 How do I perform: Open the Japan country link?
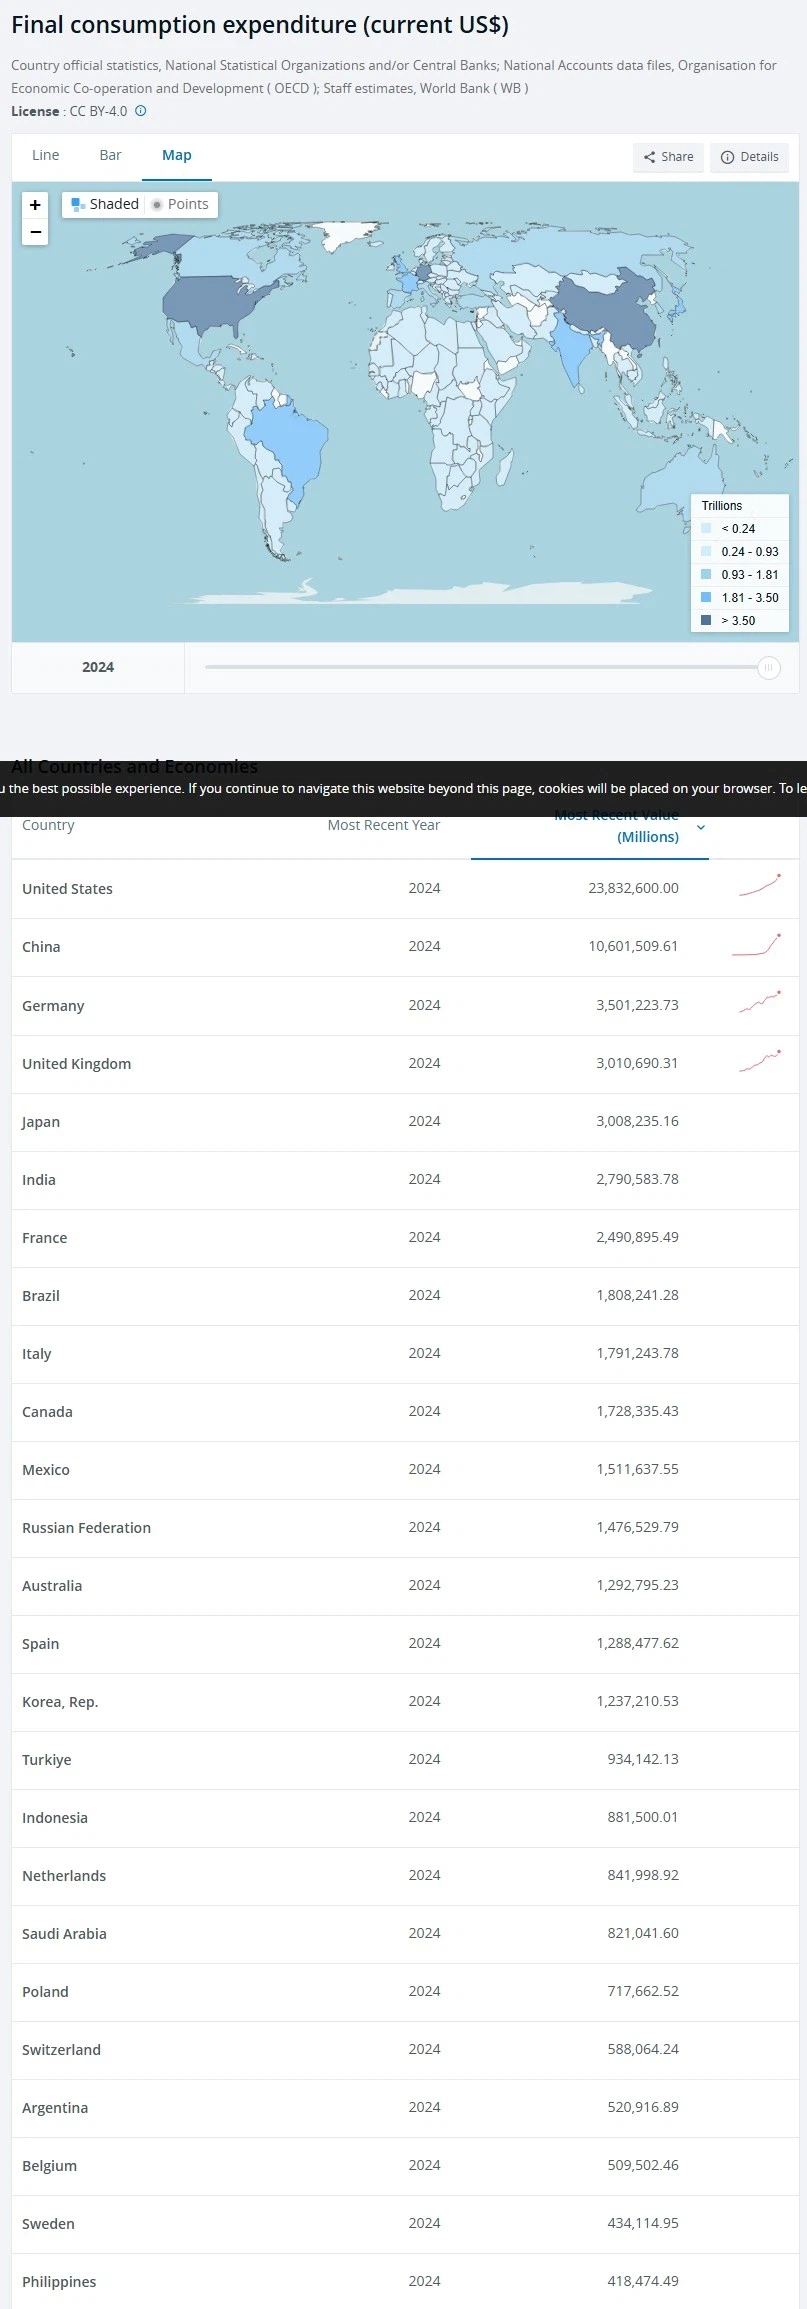[41, 1121]
